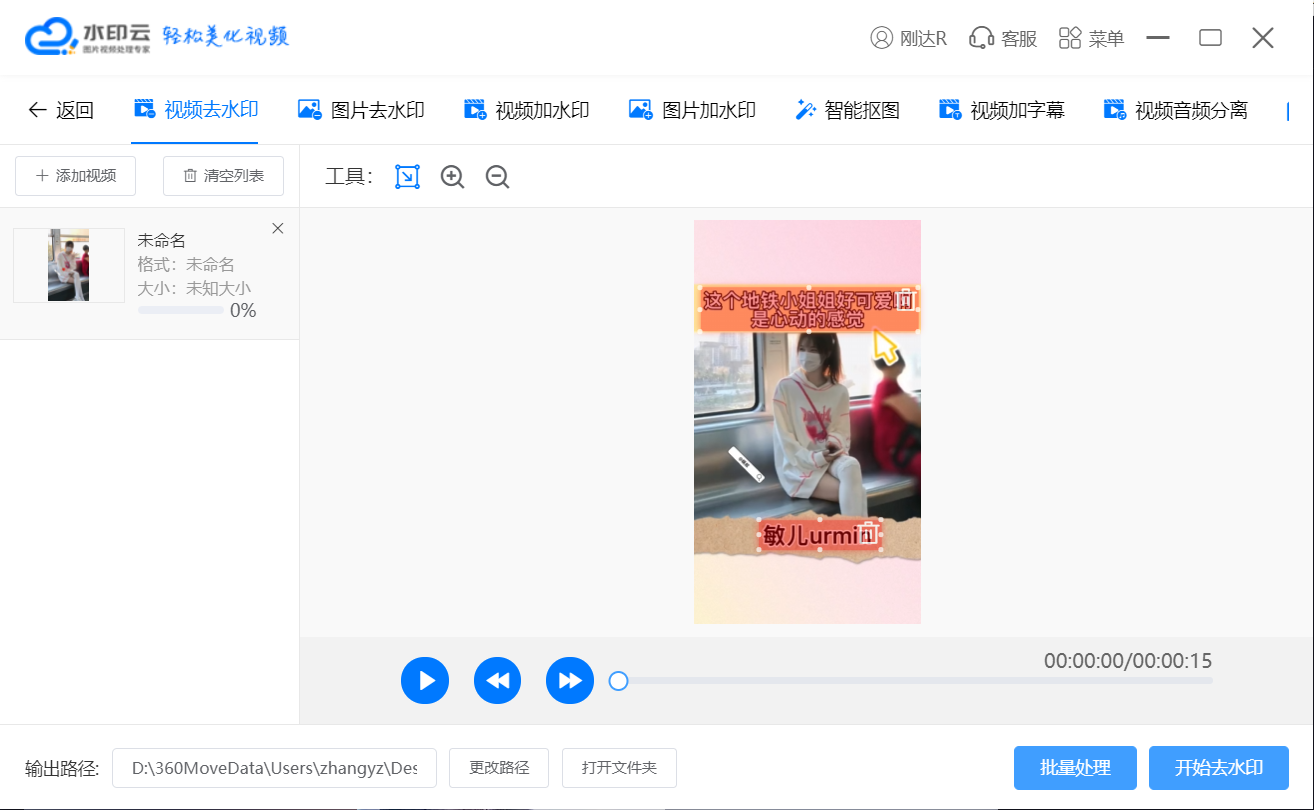
Task: Fast forward the video preview
Action: [x=570, y=681]
